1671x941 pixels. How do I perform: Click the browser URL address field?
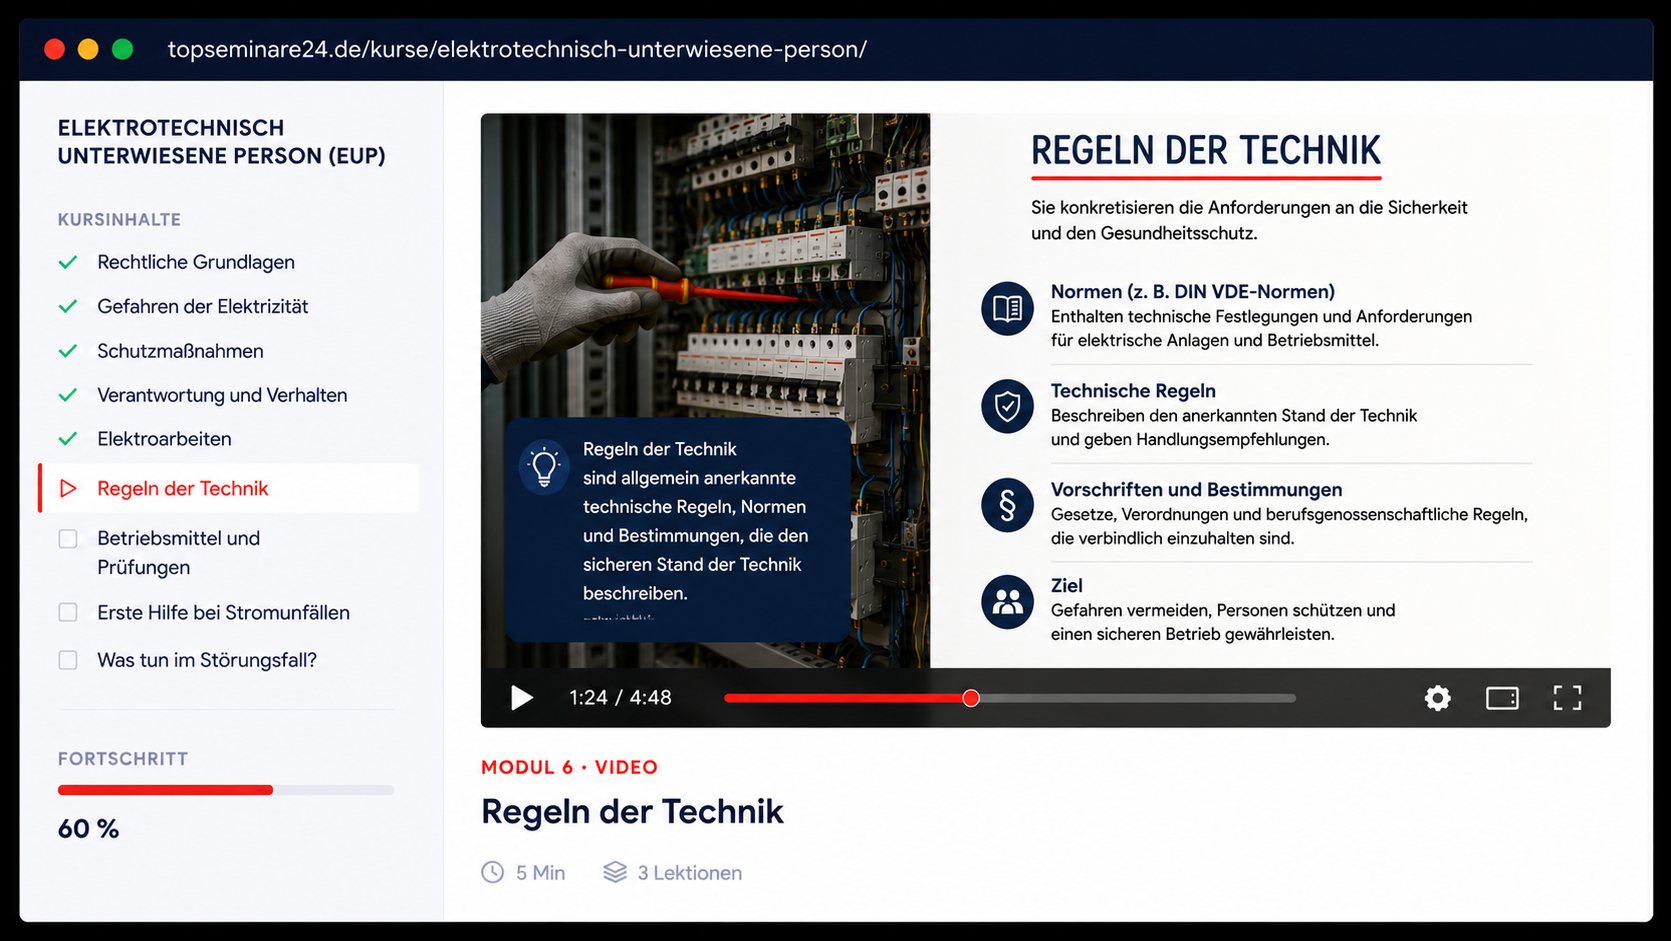pyautogui.click(x=517, y=49)
